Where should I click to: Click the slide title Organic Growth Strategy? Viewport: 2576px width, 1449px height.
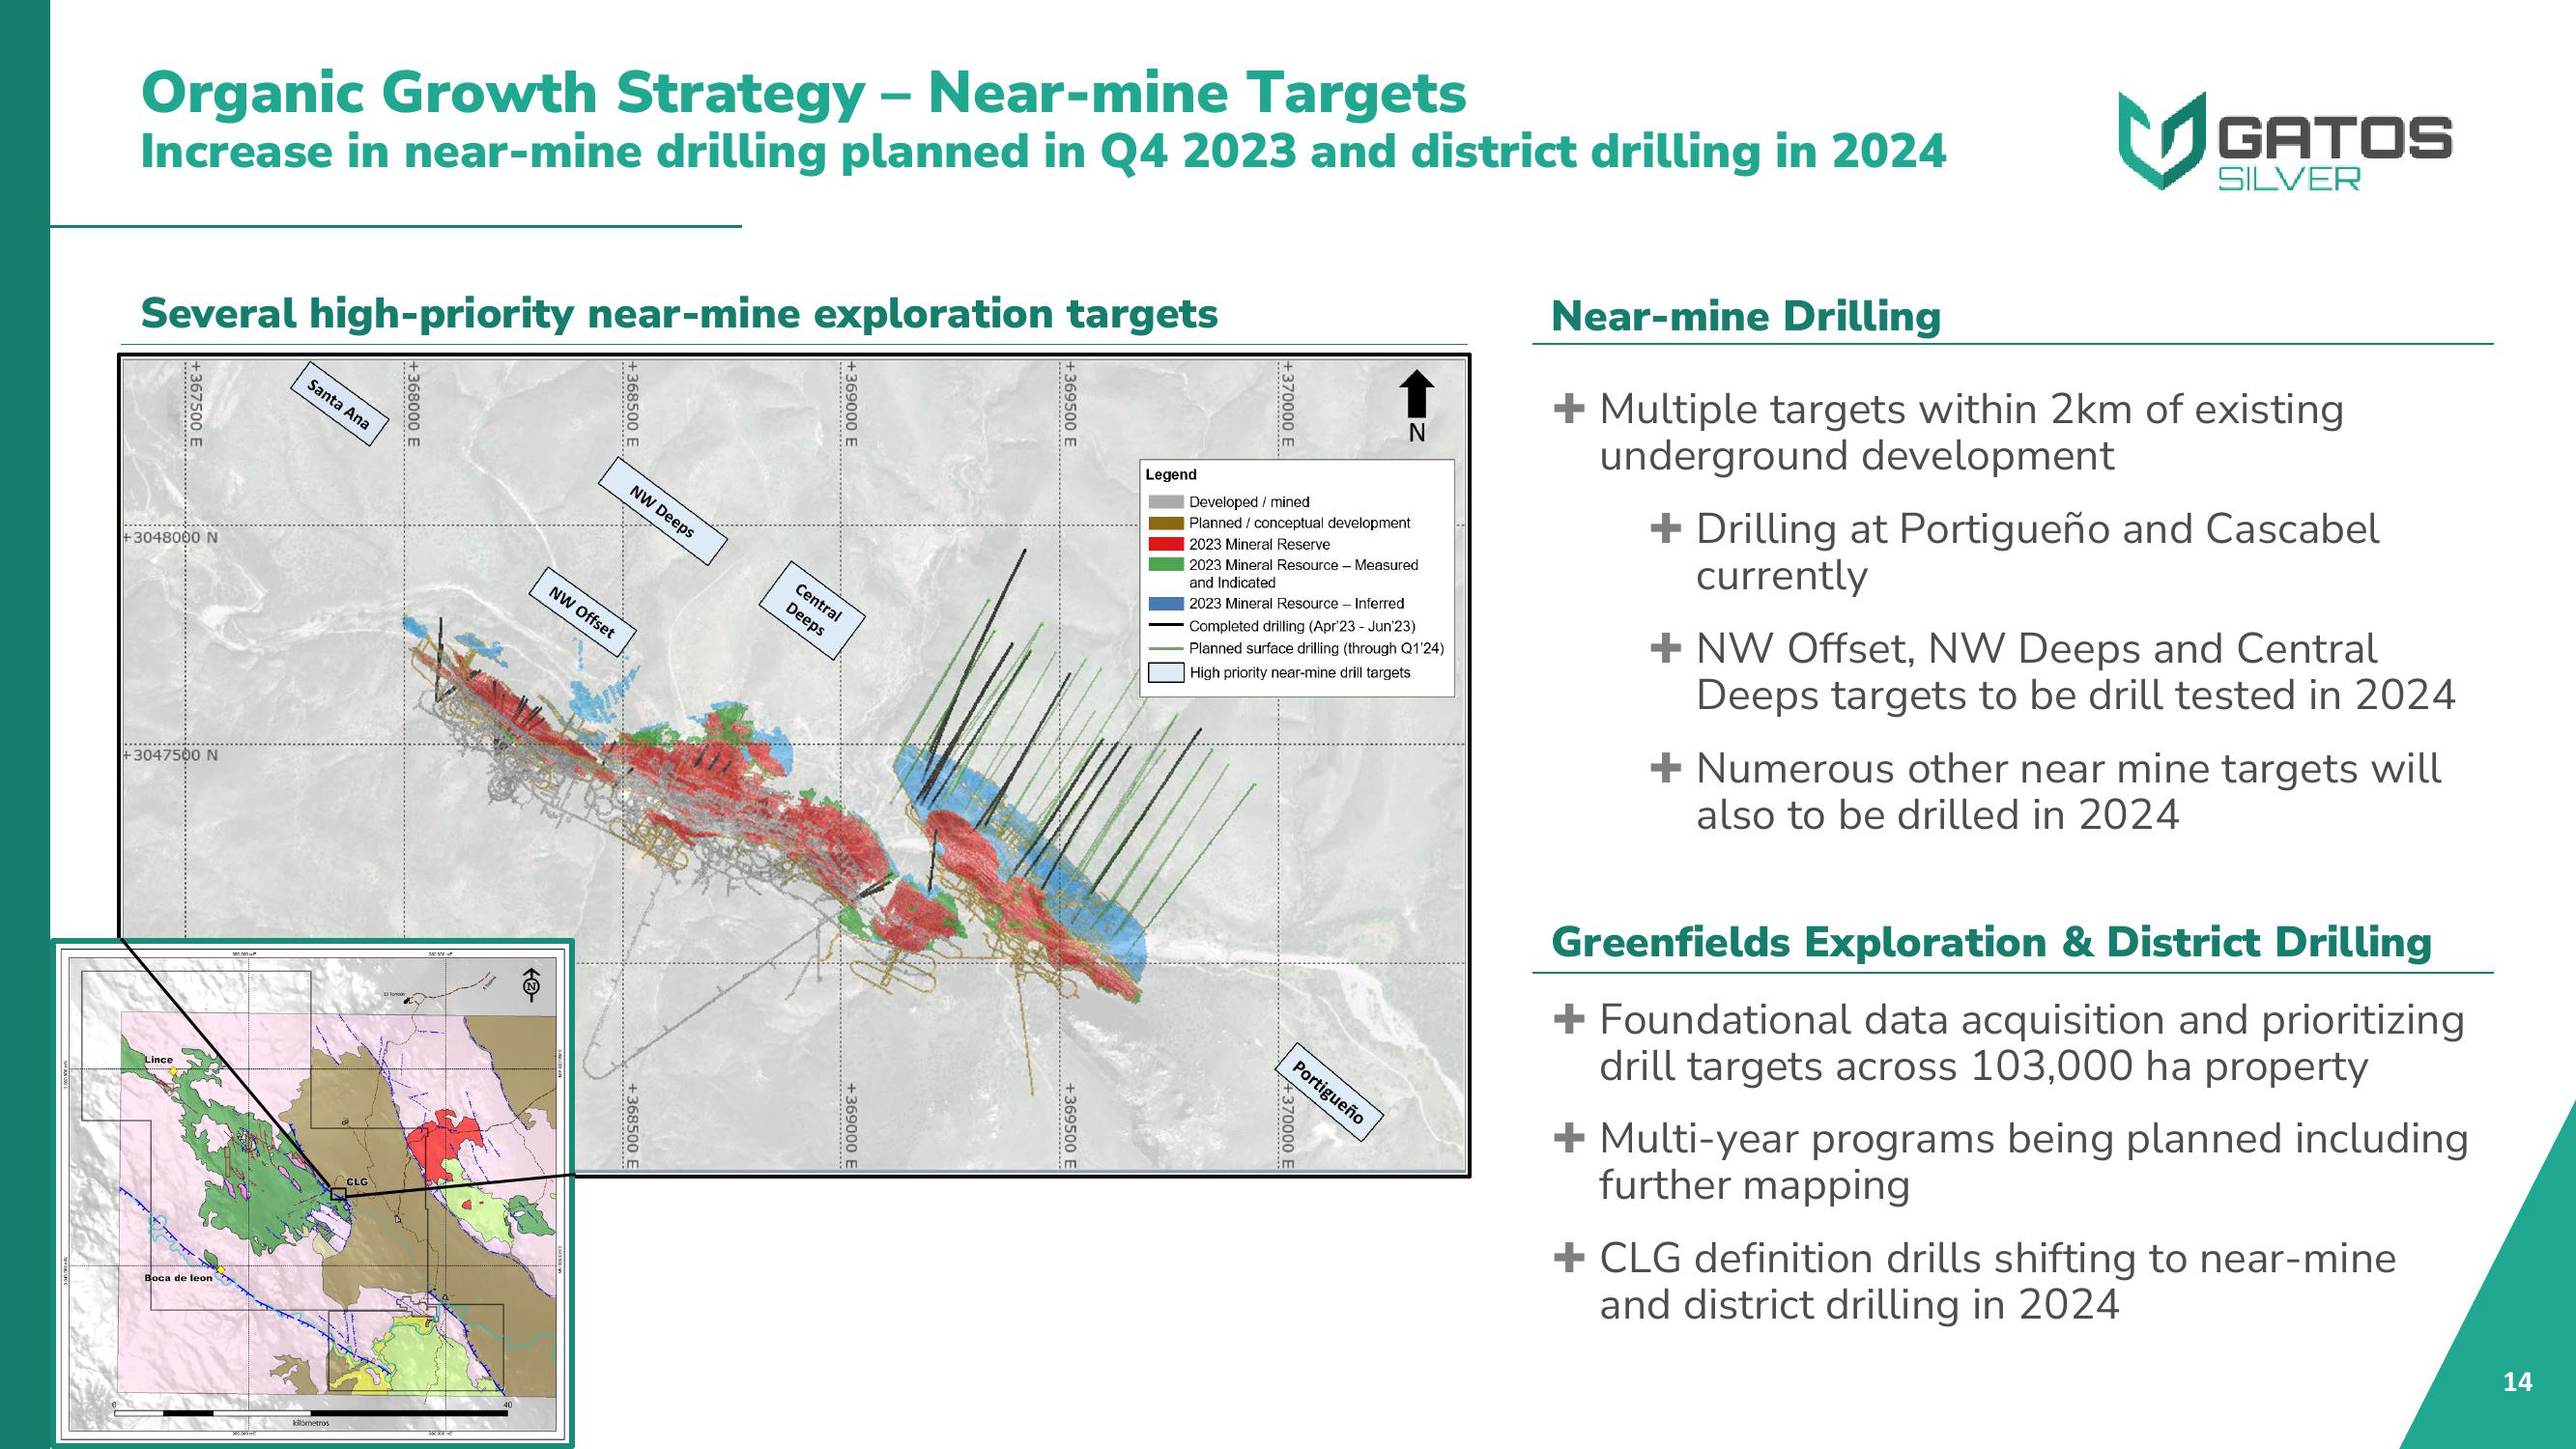(803, 93)
